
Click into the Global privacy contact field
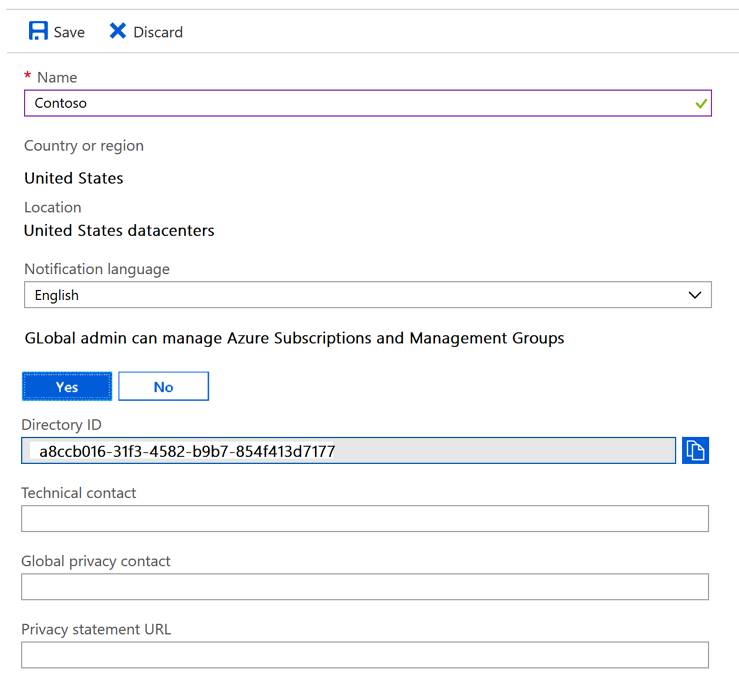coord(364,586)
